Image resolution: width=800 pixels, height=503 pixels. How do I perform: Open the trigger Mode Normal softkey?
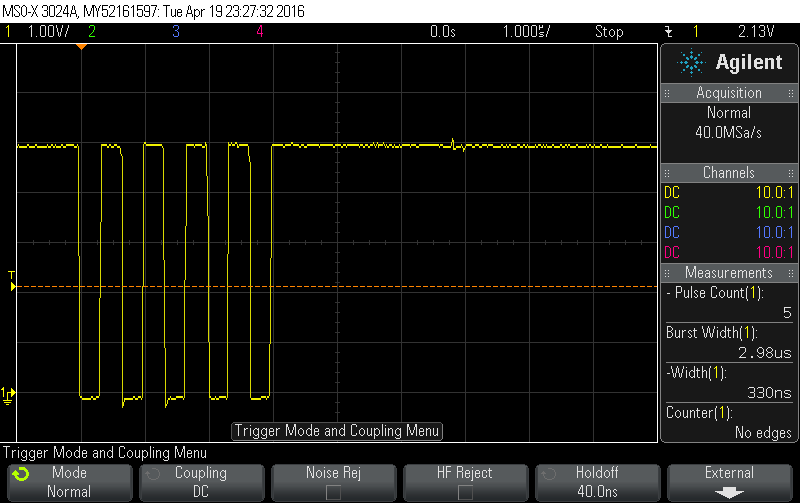pos(68,482)
